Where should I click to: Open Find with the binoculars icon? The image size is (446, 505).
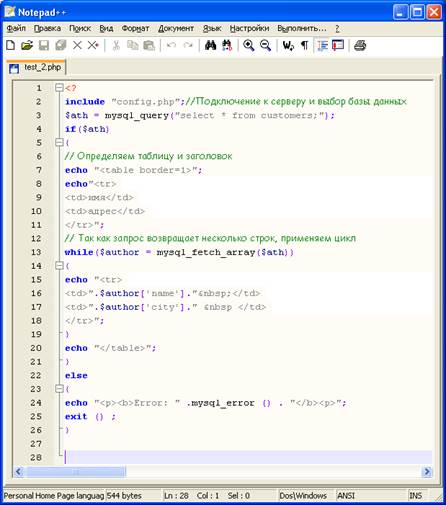click(x=210, y=45)
